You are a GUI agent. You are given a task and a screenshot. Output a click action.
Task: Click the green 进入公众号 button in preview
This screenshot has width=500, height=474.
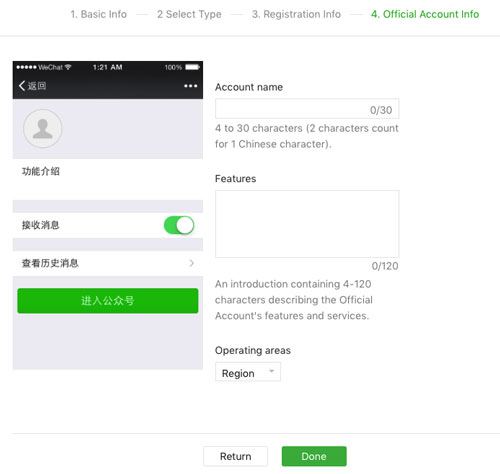[108, 301]
